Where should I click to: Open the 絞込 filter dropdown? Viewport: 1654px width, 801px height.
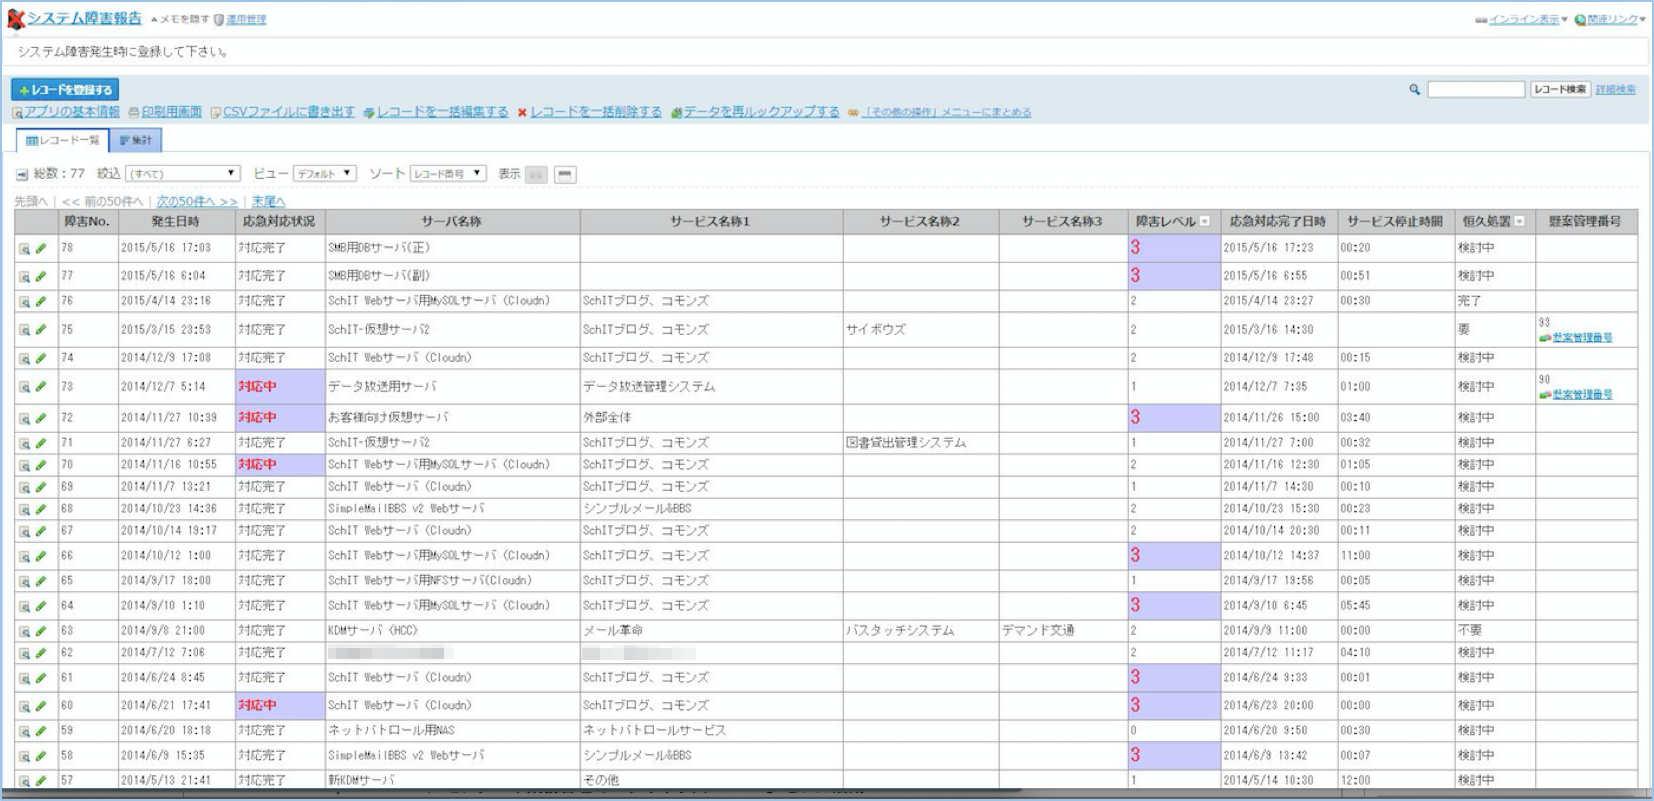pyautogui.click(x=183, y=174)
